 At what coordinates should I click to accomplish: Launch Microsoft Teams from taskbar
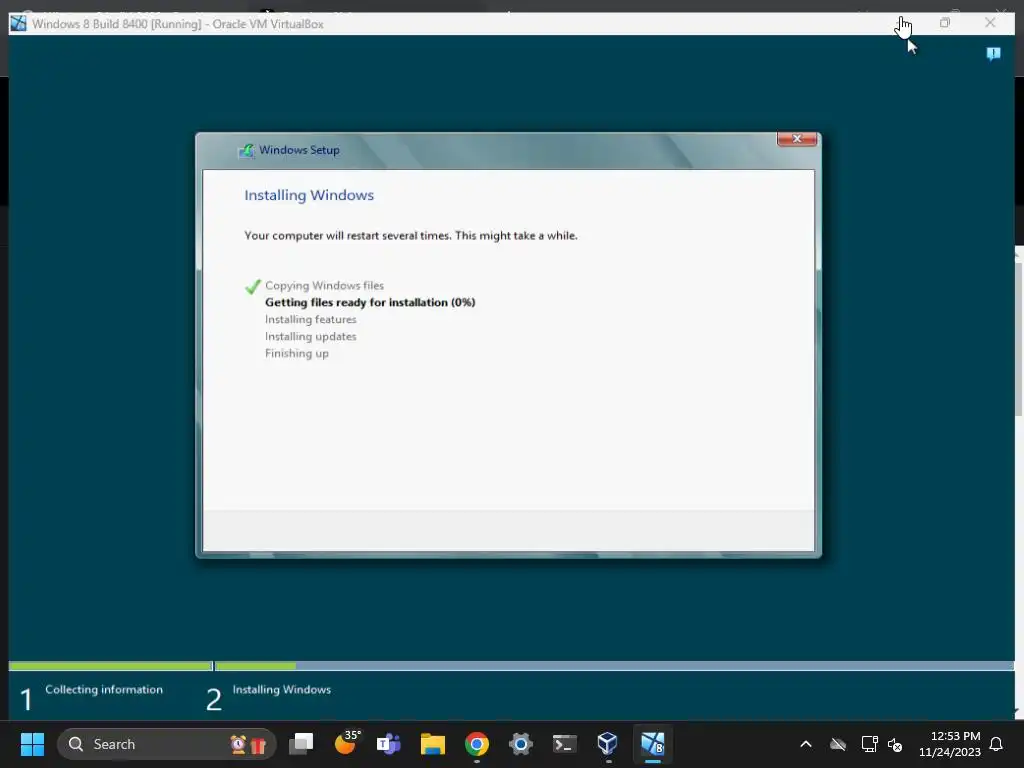click(x=389, y=744)
